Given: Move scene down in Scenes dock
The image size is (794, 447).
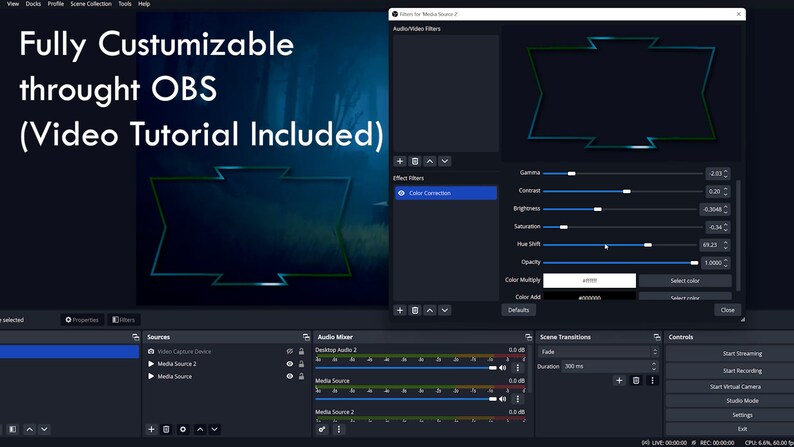Looking at the screenshot, I should coord(44,429).
